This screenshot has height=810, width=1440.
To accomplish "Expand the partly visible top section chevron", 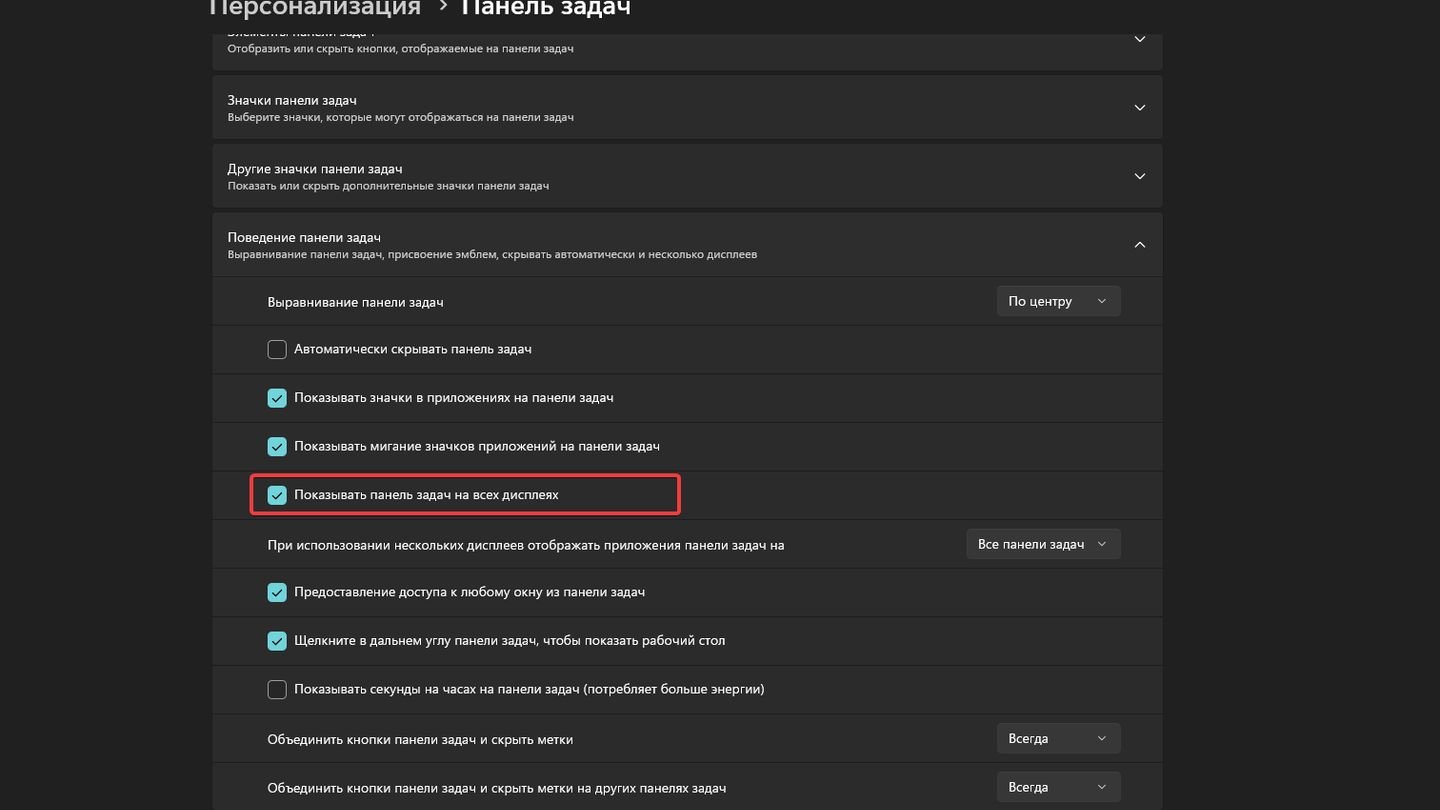I will (x=1139, y=40).
